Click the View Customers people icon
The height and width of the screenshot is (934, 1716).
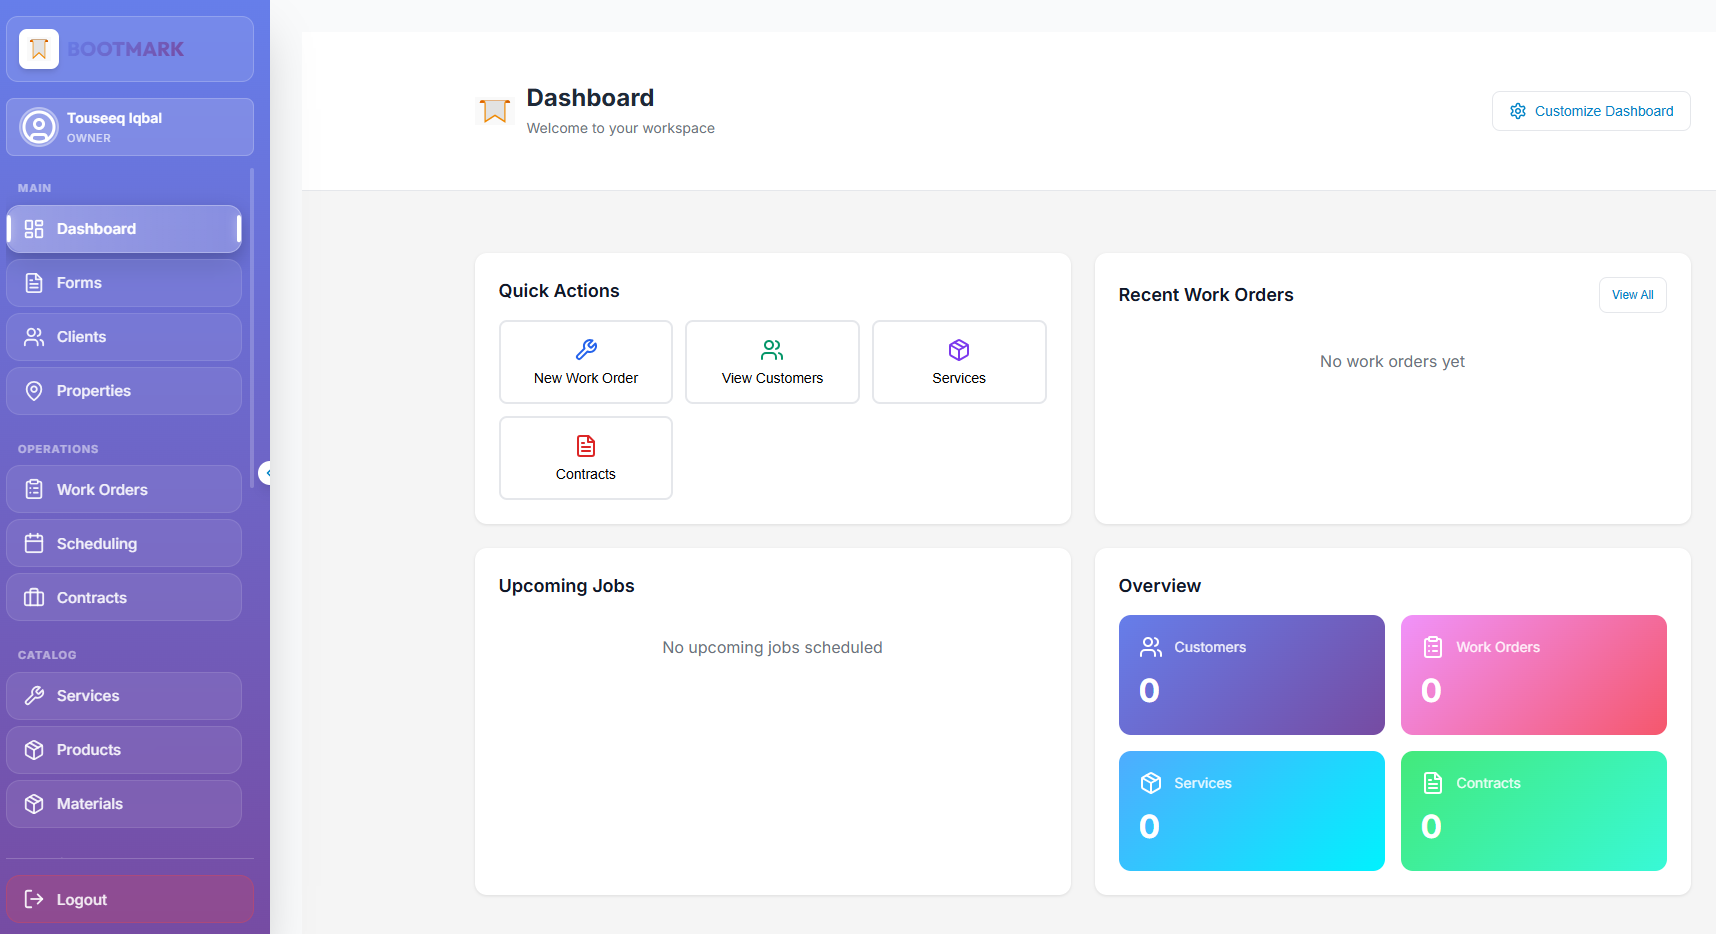(x=771, y=349)
